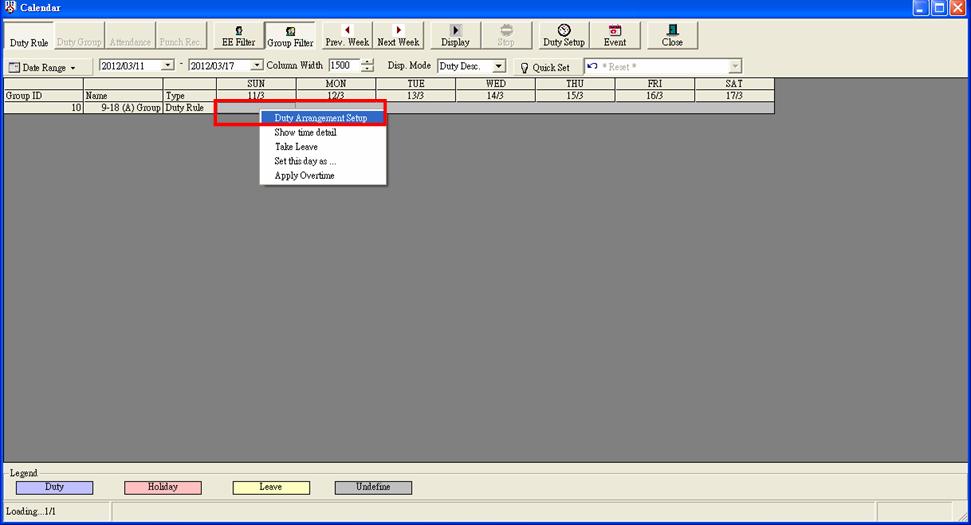Open the EE Filter tool
The height and width of the screenshot is (525, 971).
click(238, 36)
